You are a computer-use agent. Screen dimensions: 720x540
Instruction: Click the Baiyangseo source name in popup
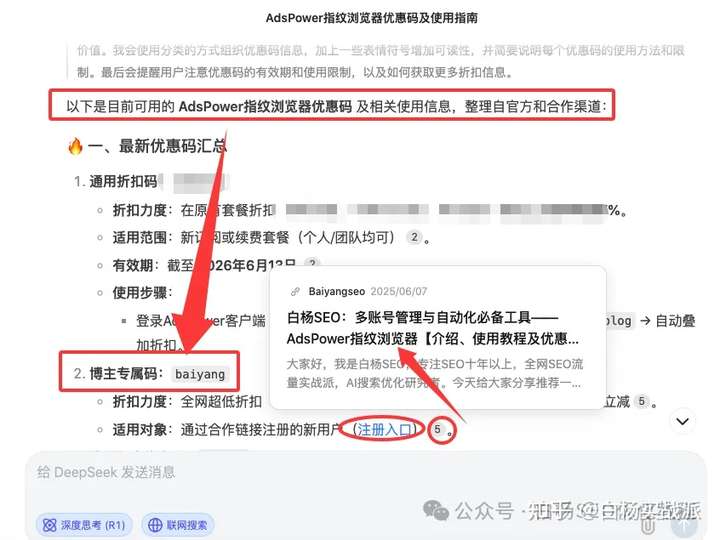[337, 292]
